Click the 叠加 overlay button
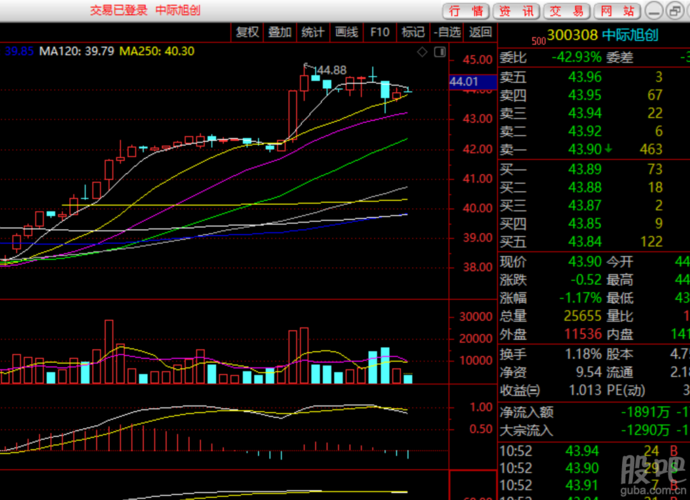 pyautogui.click(x=280, y=32)
